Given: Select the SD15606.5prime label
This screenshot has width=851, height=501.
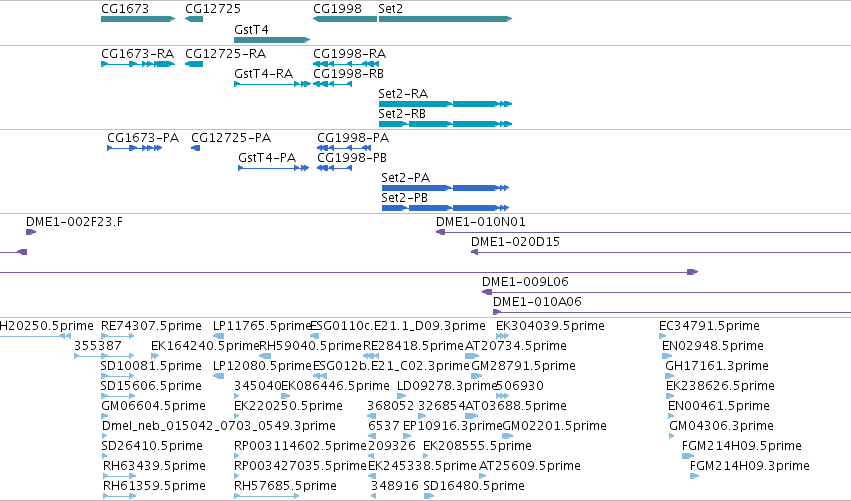Looking at the screenshot, I should pyautogui.click(x=151, y=386).
